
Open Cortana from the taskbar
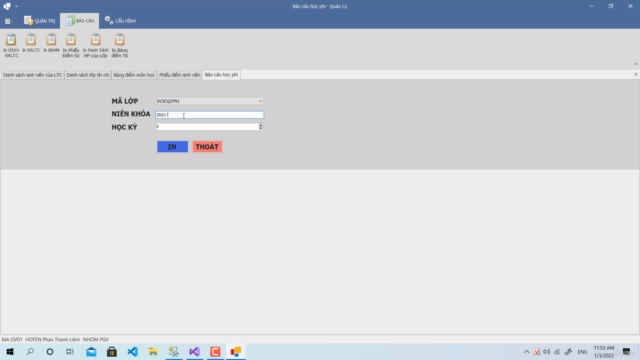pyautogui.click(x=50, y=351)
